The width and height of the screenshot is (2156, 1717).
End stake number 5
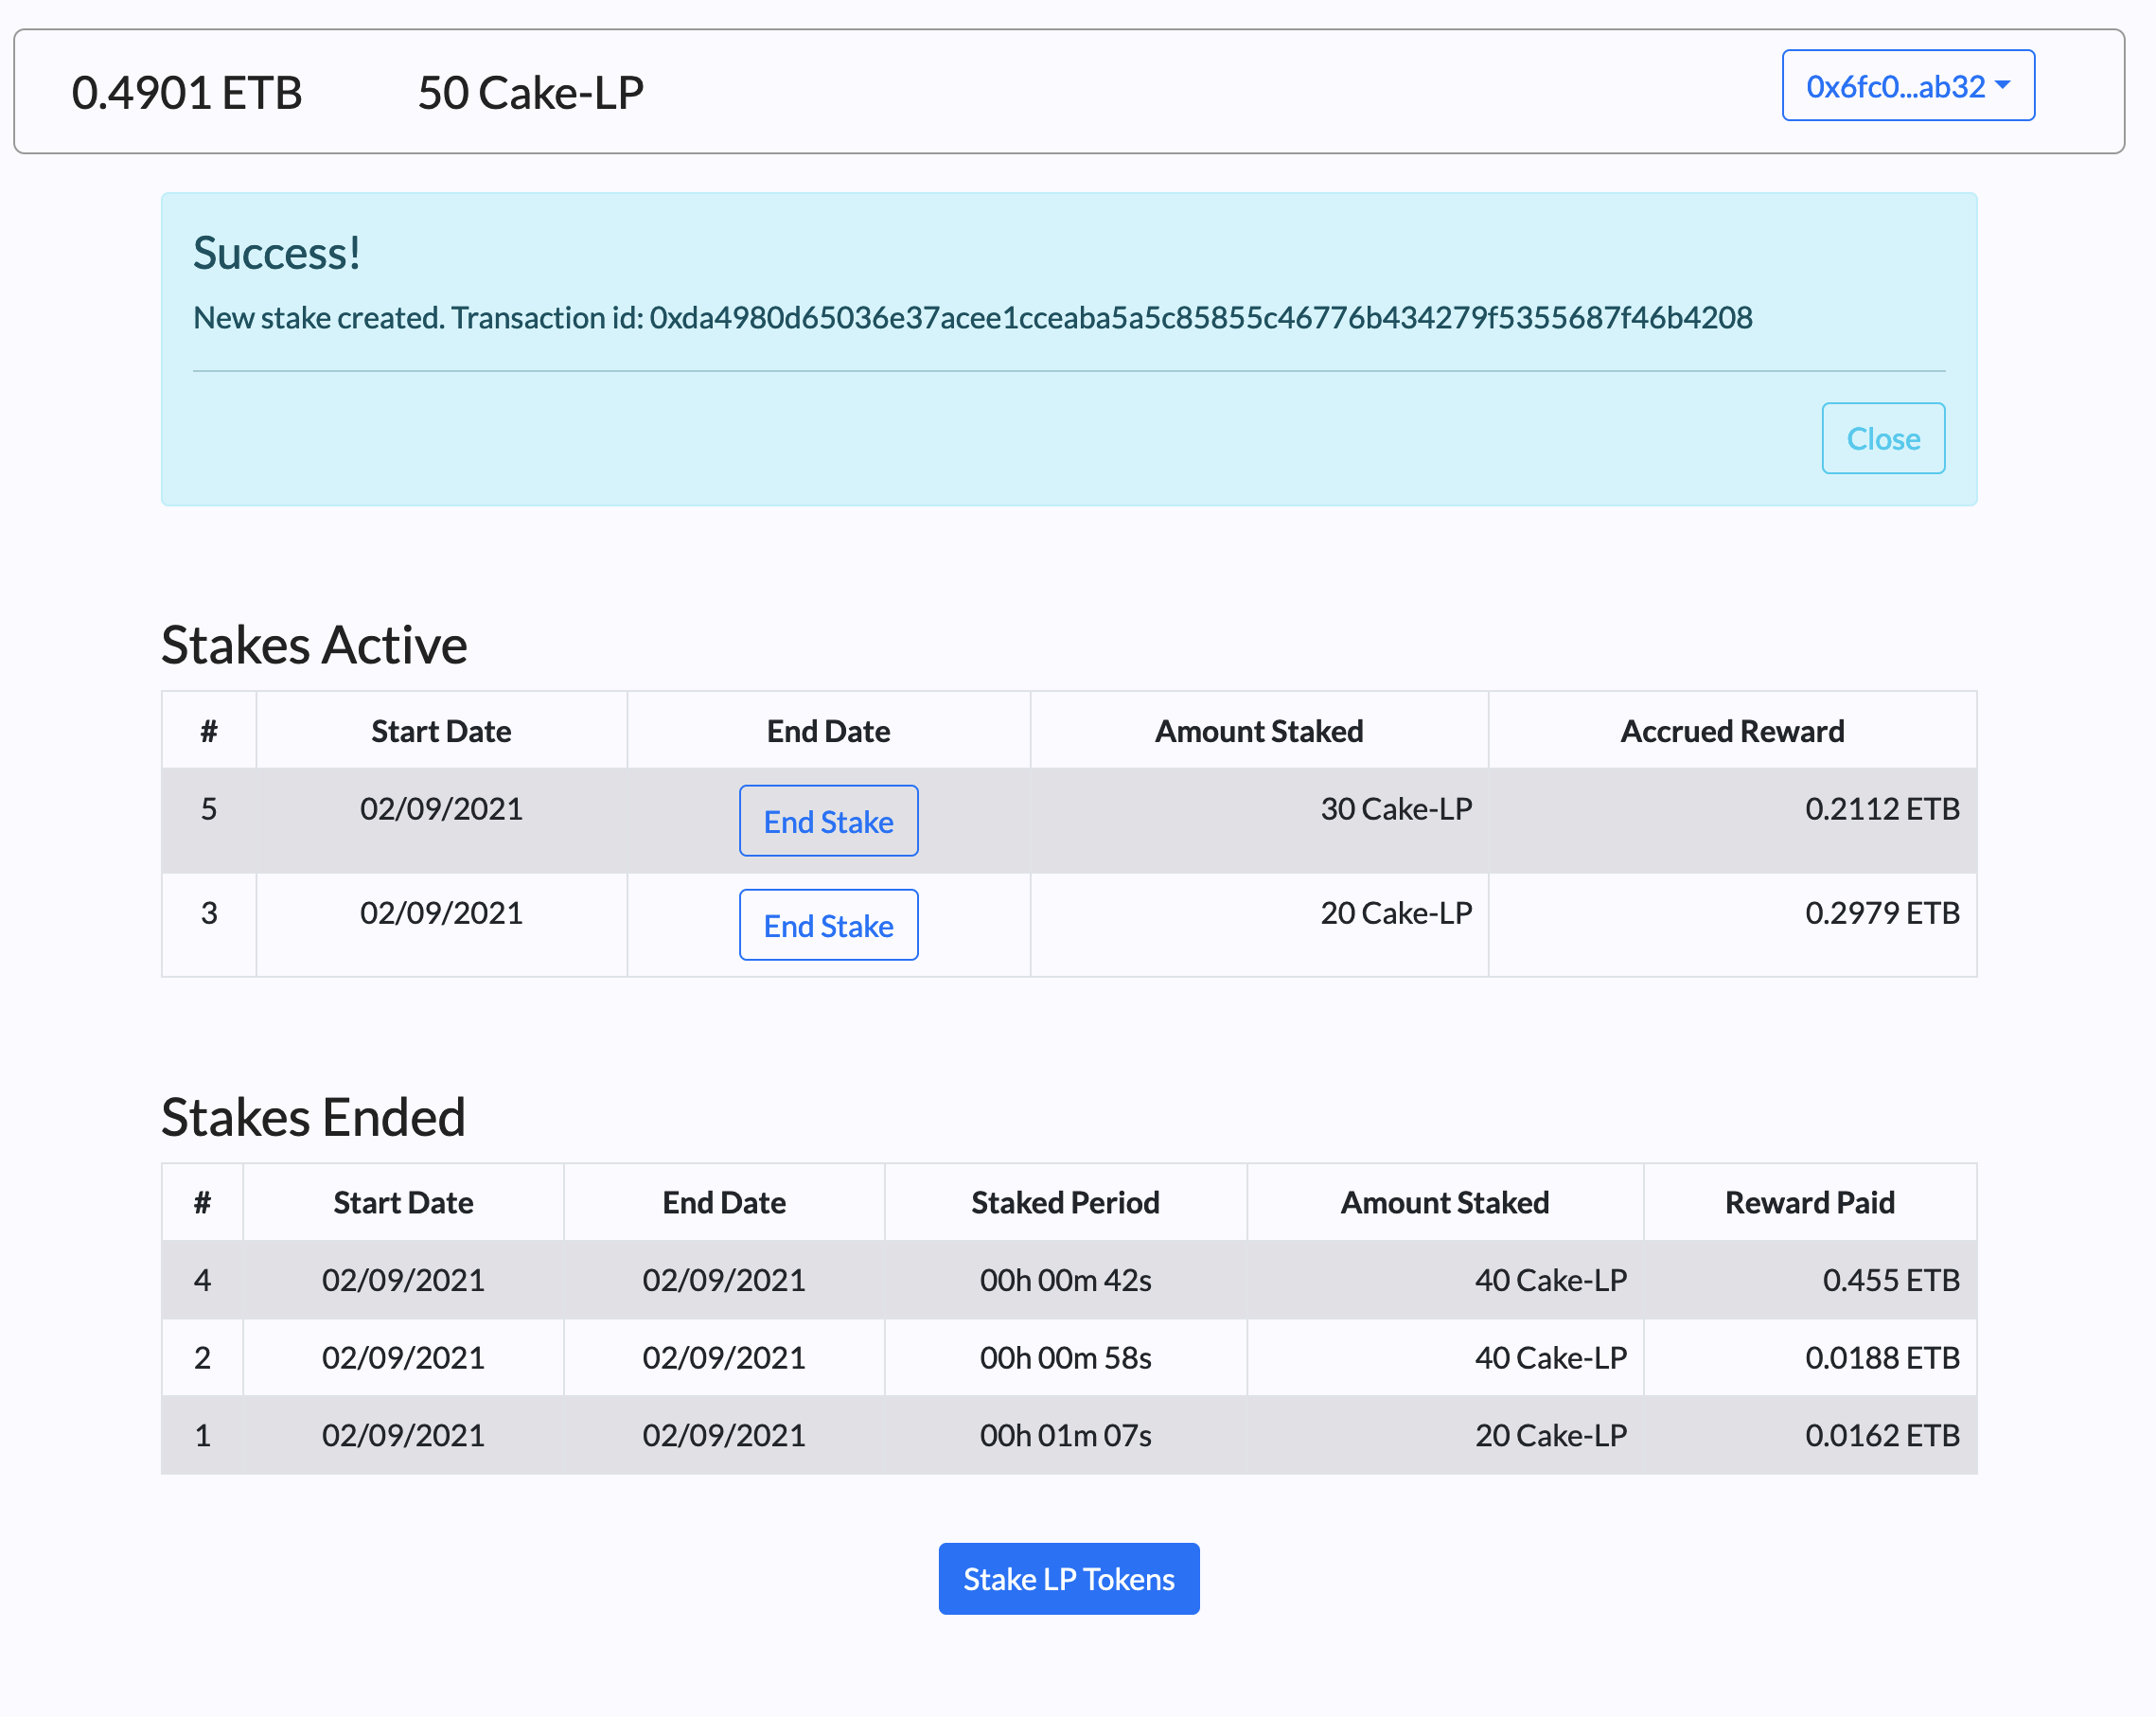tap(828, 821)
